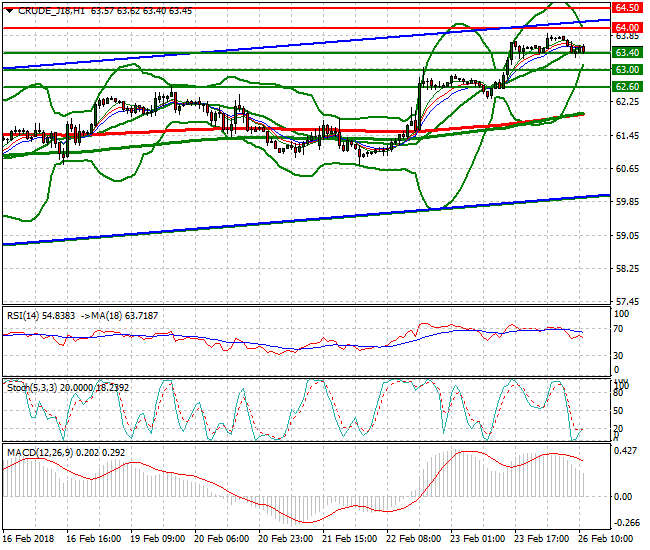The width and height of the screenshot is (650, 550).
Task: Click the 59.05 price axis value
Action: point(627,235)
